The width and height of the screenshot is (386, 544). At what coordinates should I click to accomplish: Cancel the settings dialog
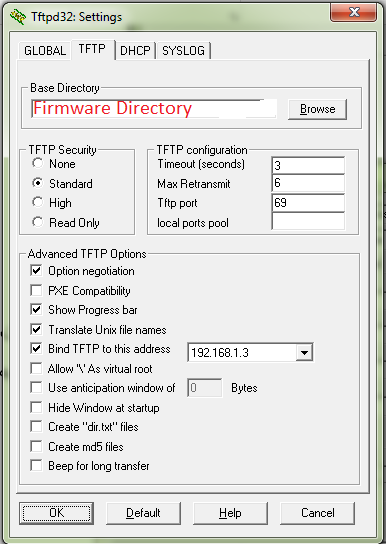[x=317, y=513]
